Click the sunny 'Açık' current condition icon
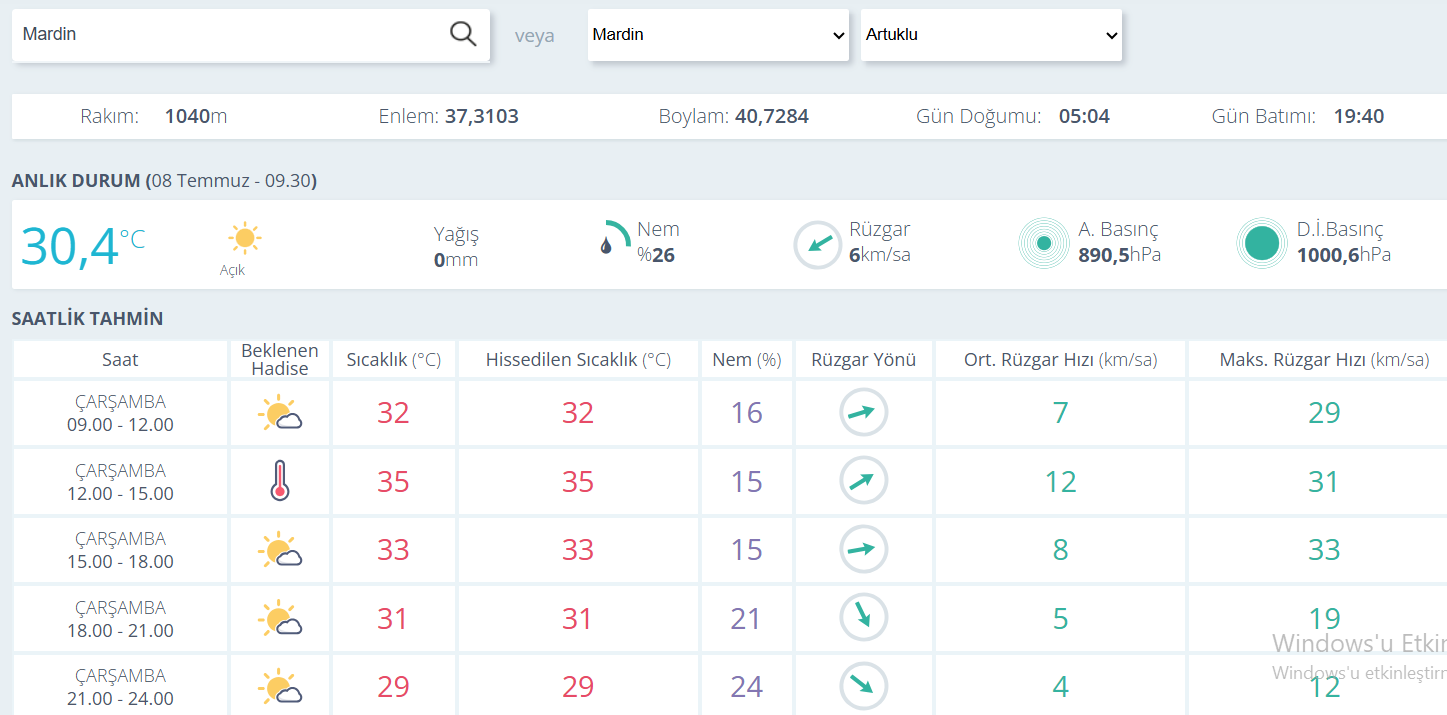Screen dimensions: 1447x715 tap(244, 239)
